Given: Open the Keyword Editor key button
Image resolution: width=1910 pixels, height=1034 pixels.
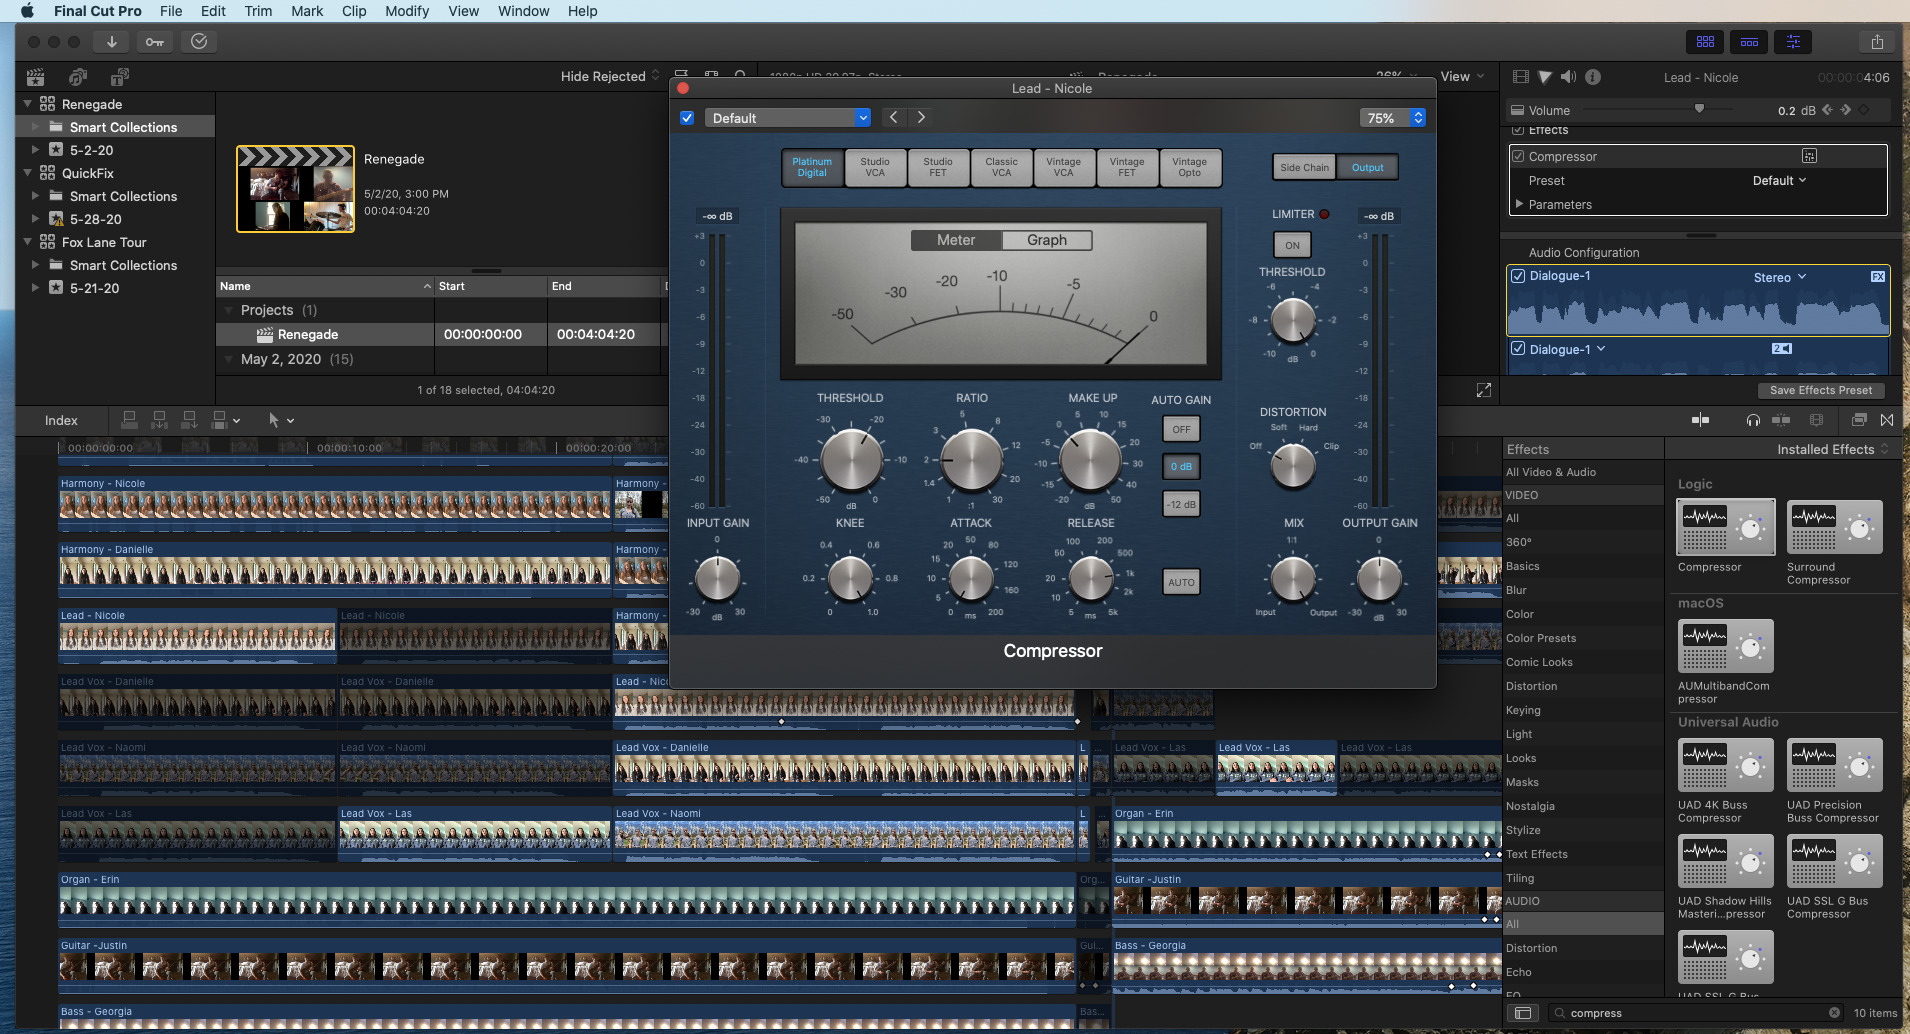Looking at the screenshot, I should click(x=155, y=41).
